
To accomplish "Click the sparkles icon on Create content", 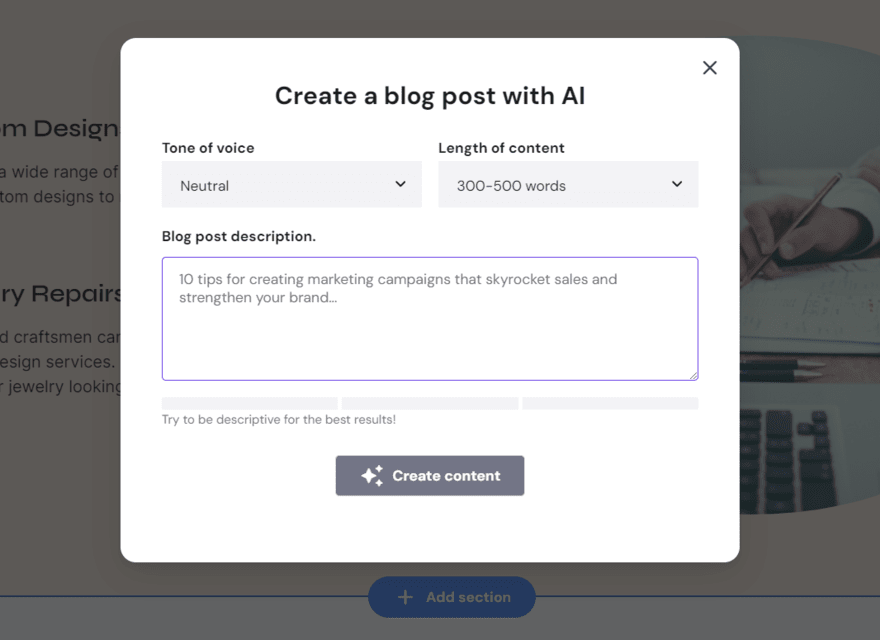I will coord(370,475).
